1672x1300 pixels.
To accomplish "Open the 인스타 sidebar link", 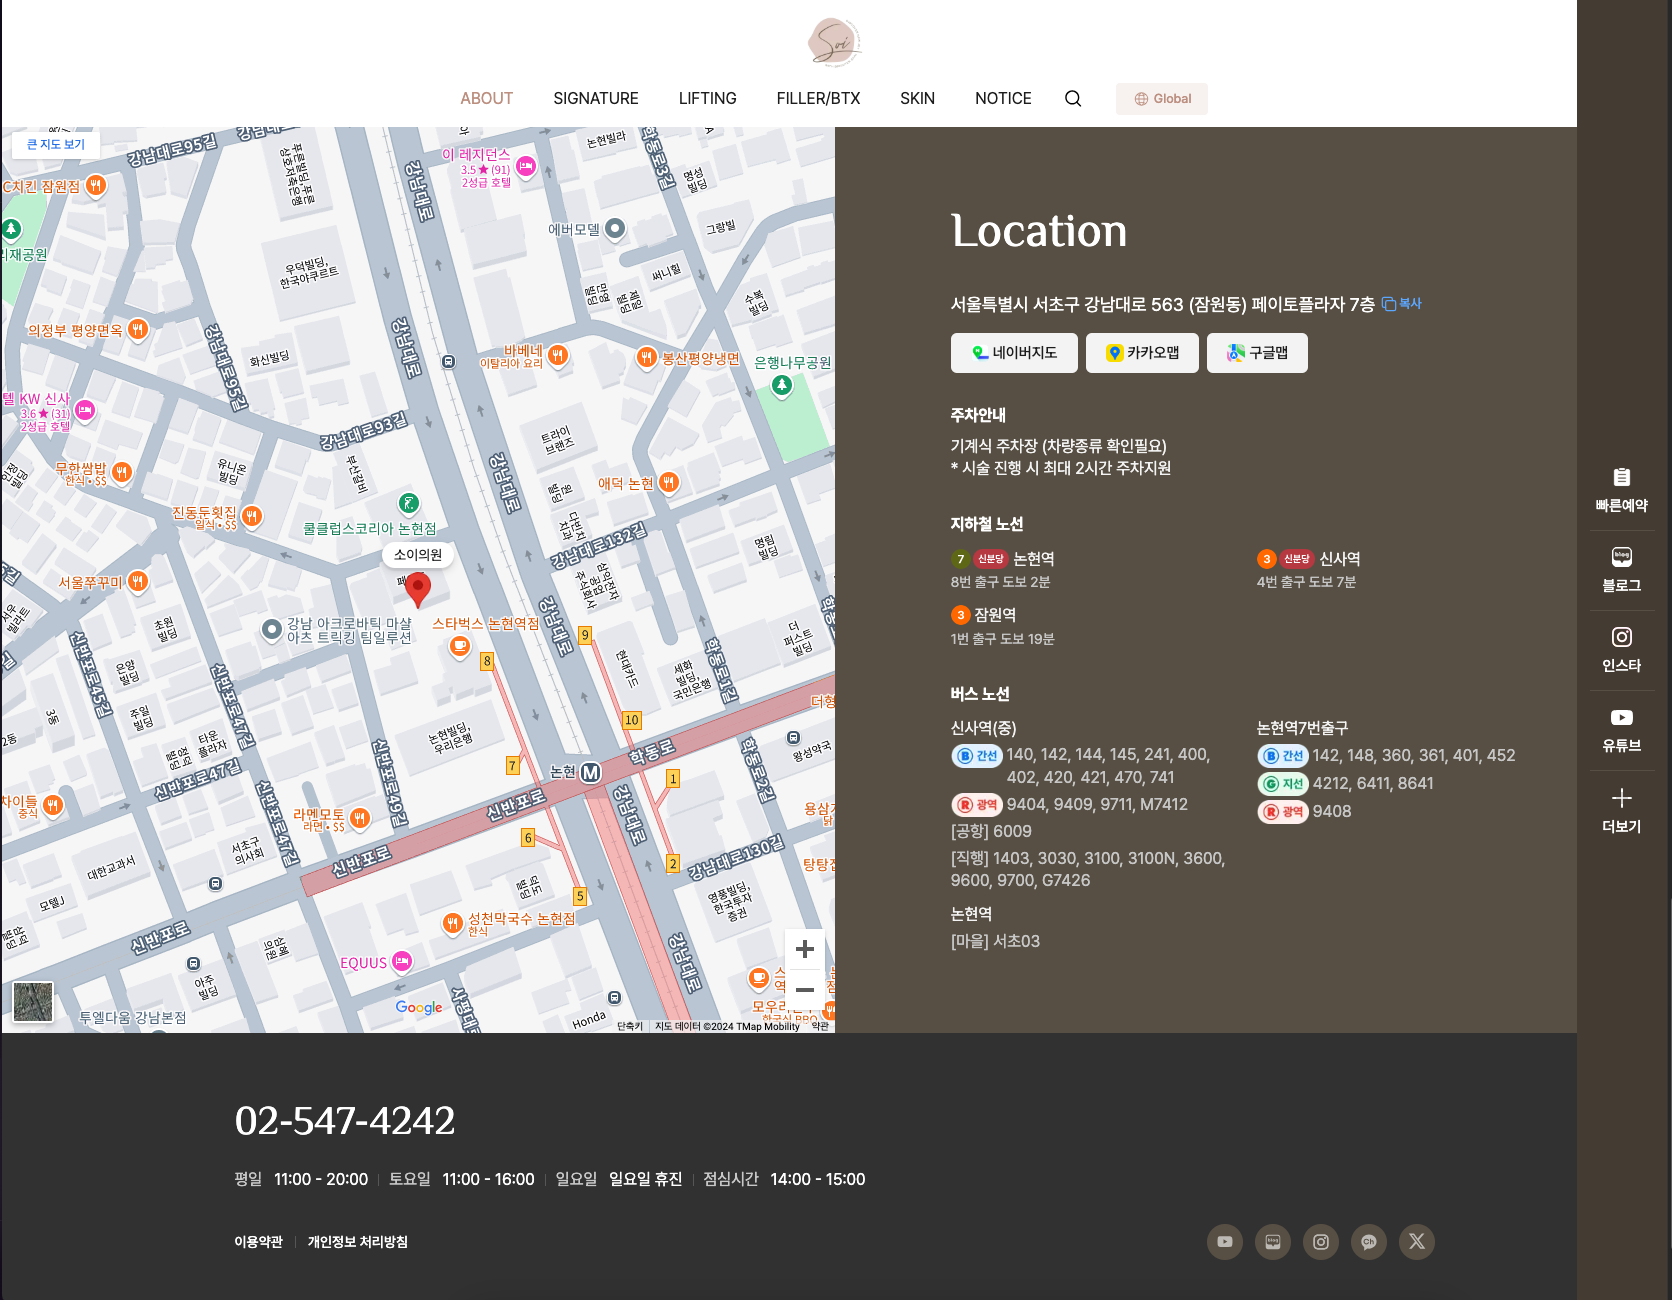I will pos(1621,650).
